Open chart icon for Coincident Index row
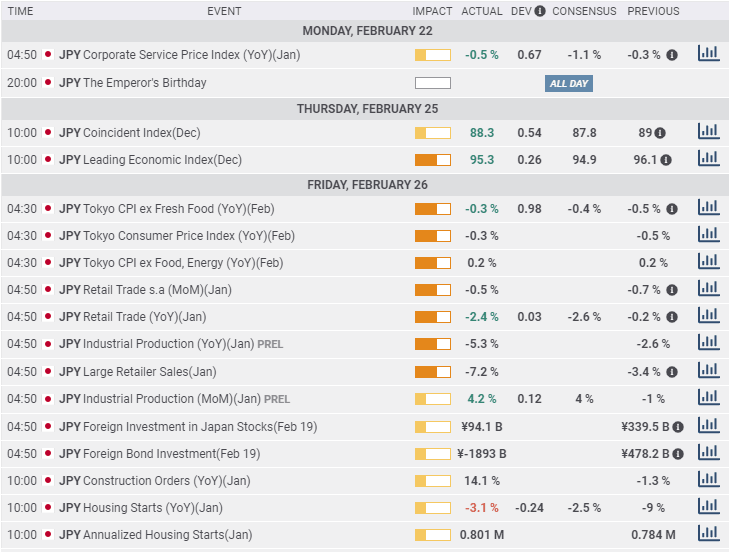729x552 pixels. coord(708,132)
